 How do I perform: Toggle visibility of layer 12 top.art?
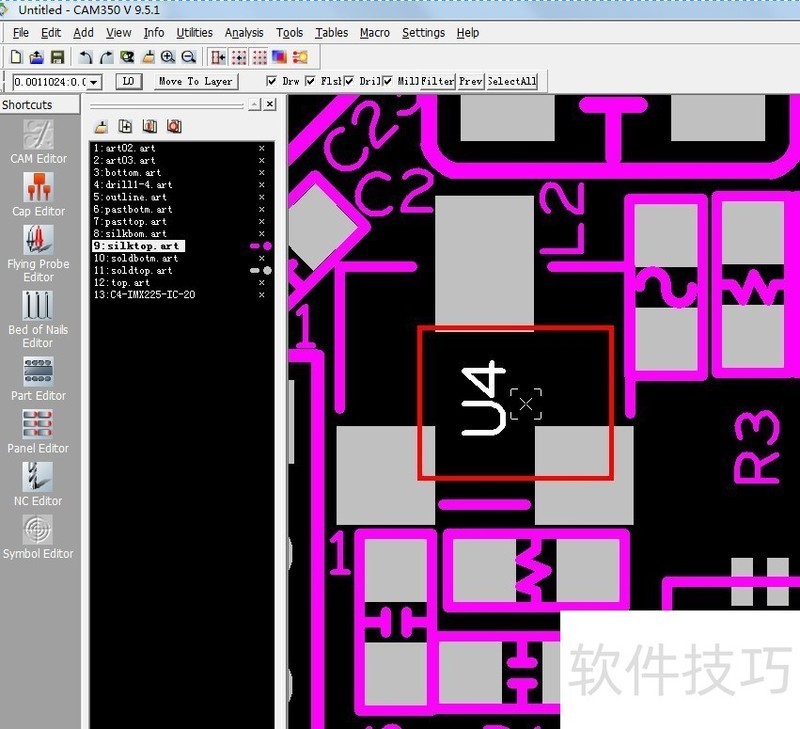(262, 283)
